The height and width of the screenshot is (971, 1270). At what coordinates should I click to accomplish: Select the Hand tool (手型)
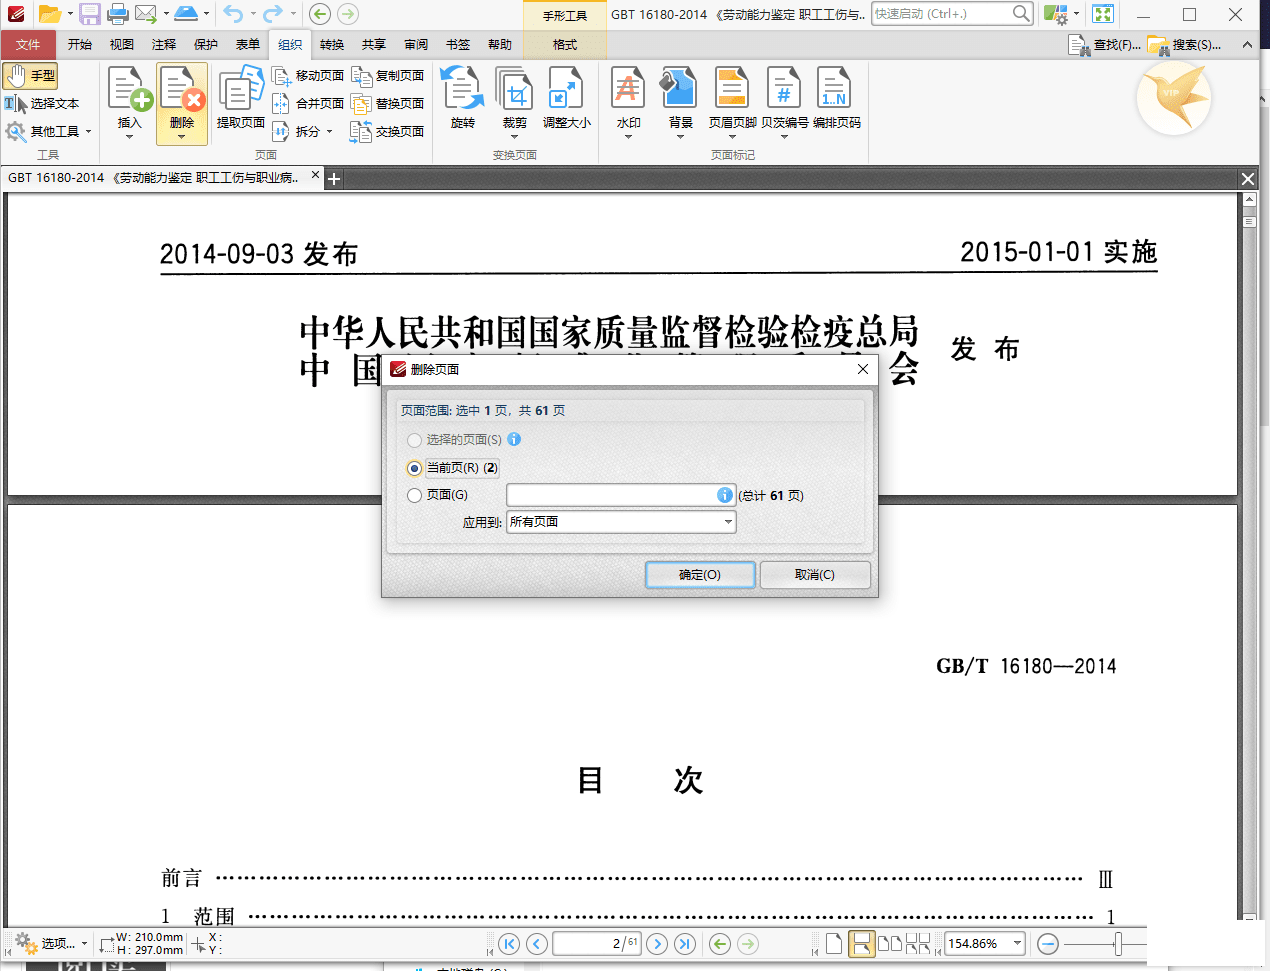(x=31, y=76)
